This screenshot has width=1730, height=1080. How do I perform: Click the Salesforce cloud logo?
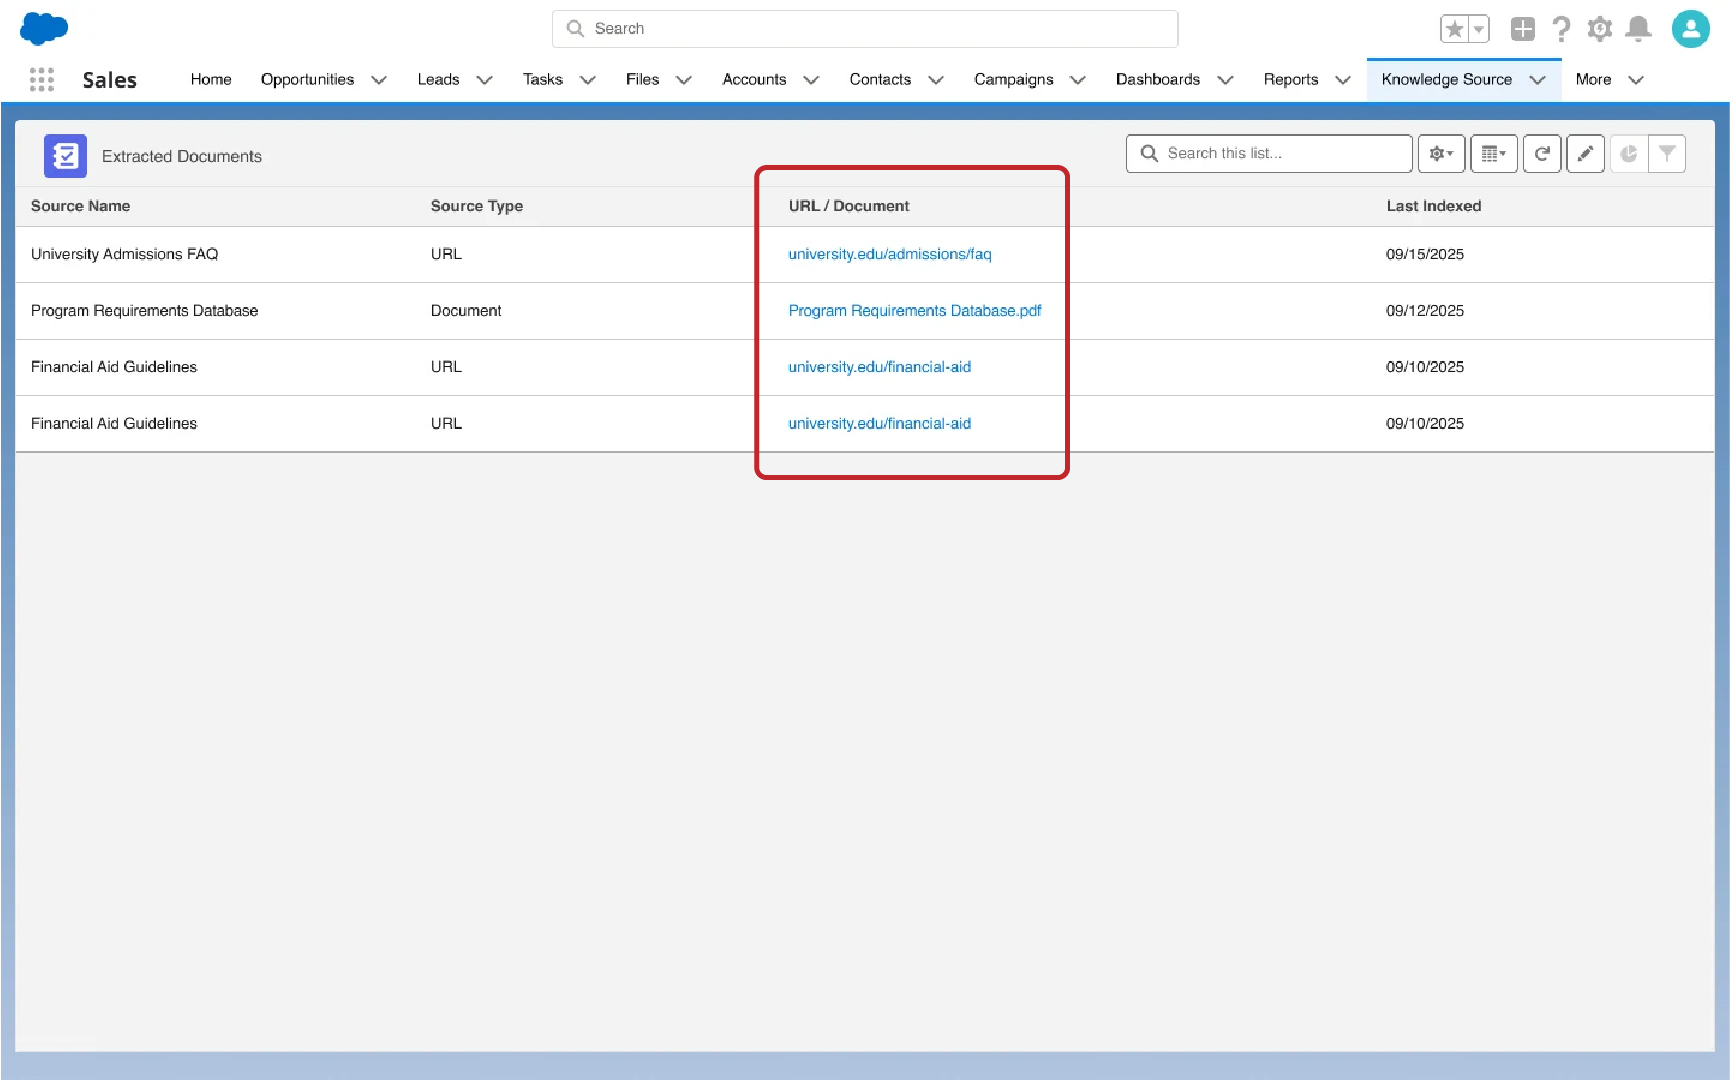[44, 28]
